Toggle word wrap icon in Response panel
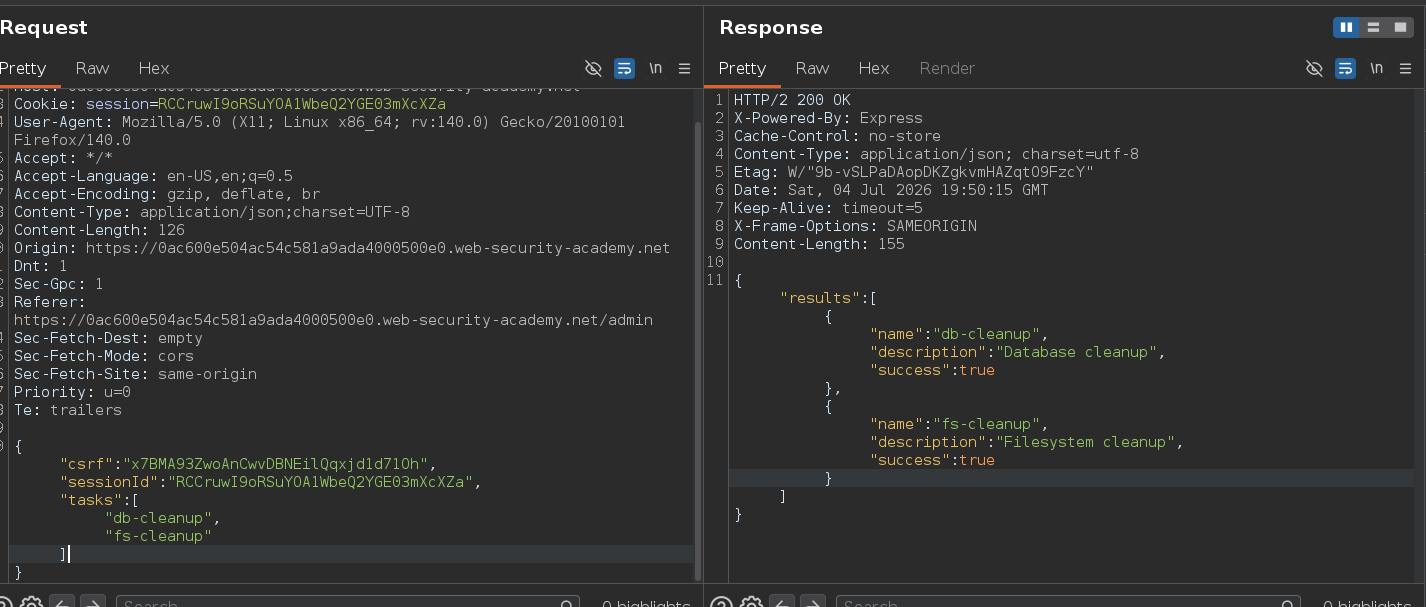 (1345, 68)
